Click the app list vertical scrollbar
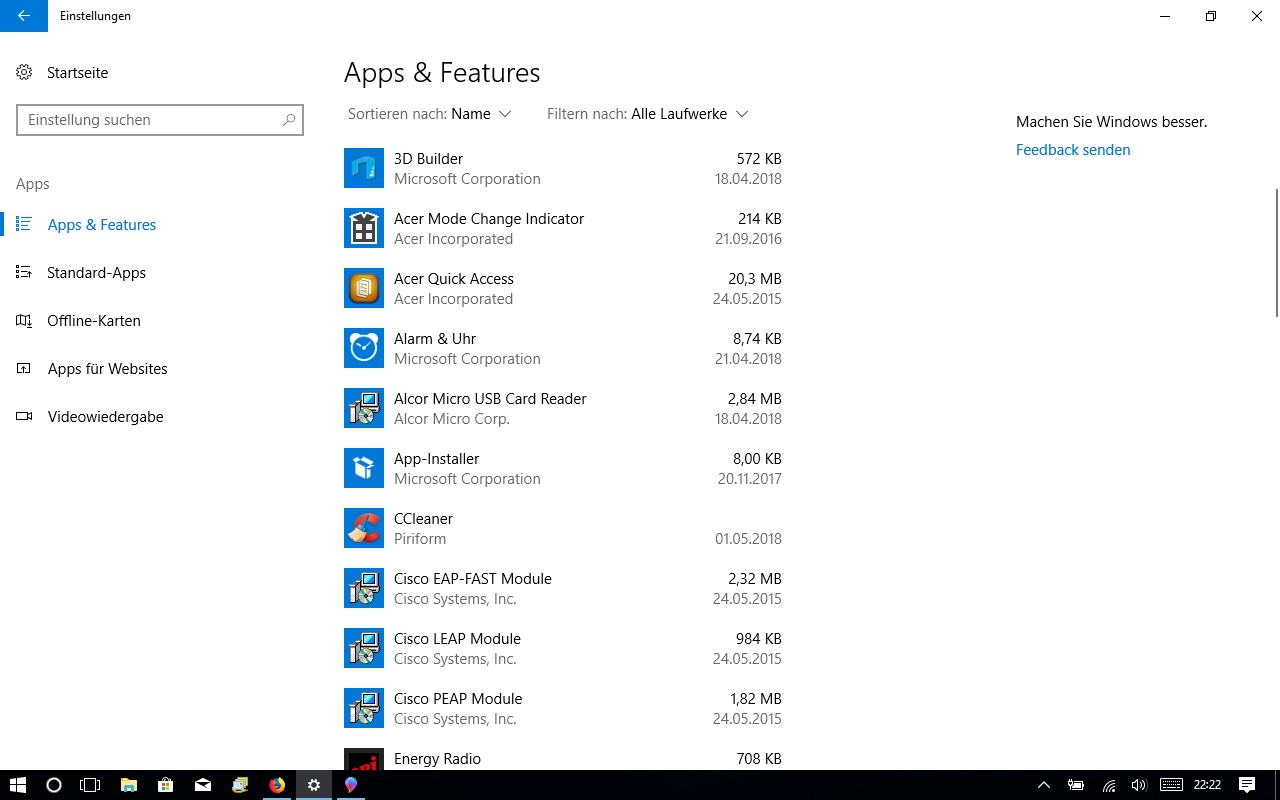The image size is (1280, 800). pos(1276,253)
